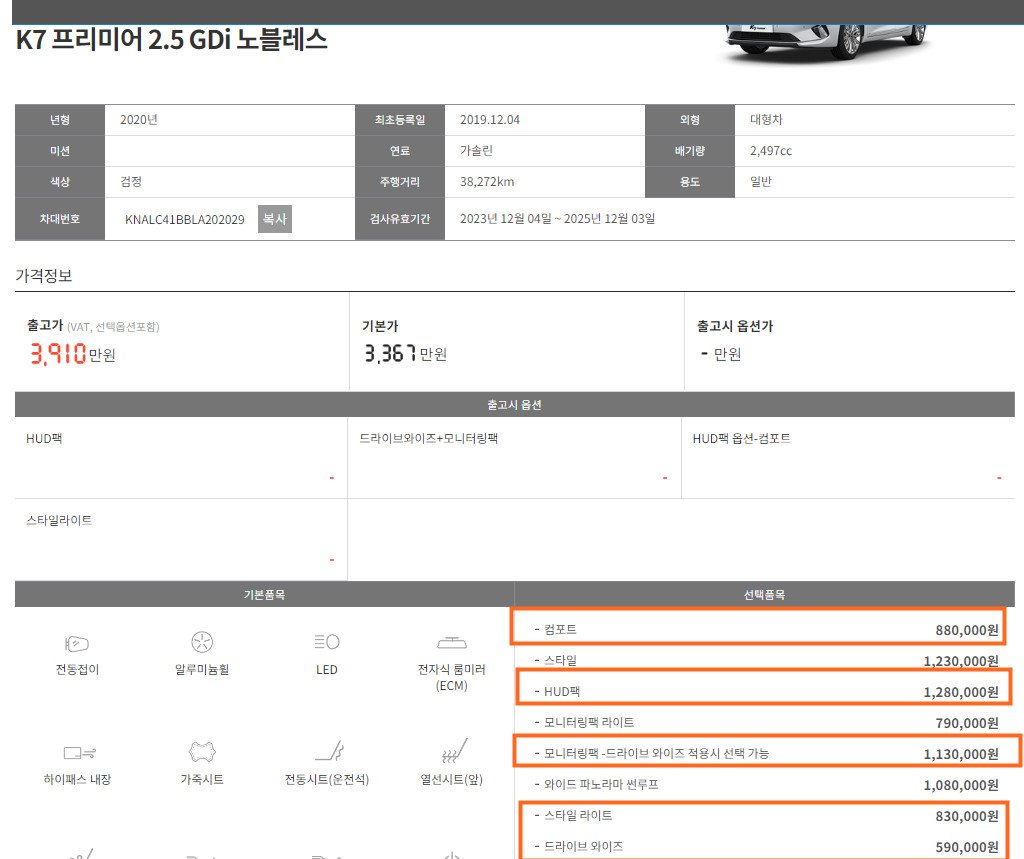1024x859 pixels.
Task: Click the first registration date 2019.12.04
Action: 490,120
